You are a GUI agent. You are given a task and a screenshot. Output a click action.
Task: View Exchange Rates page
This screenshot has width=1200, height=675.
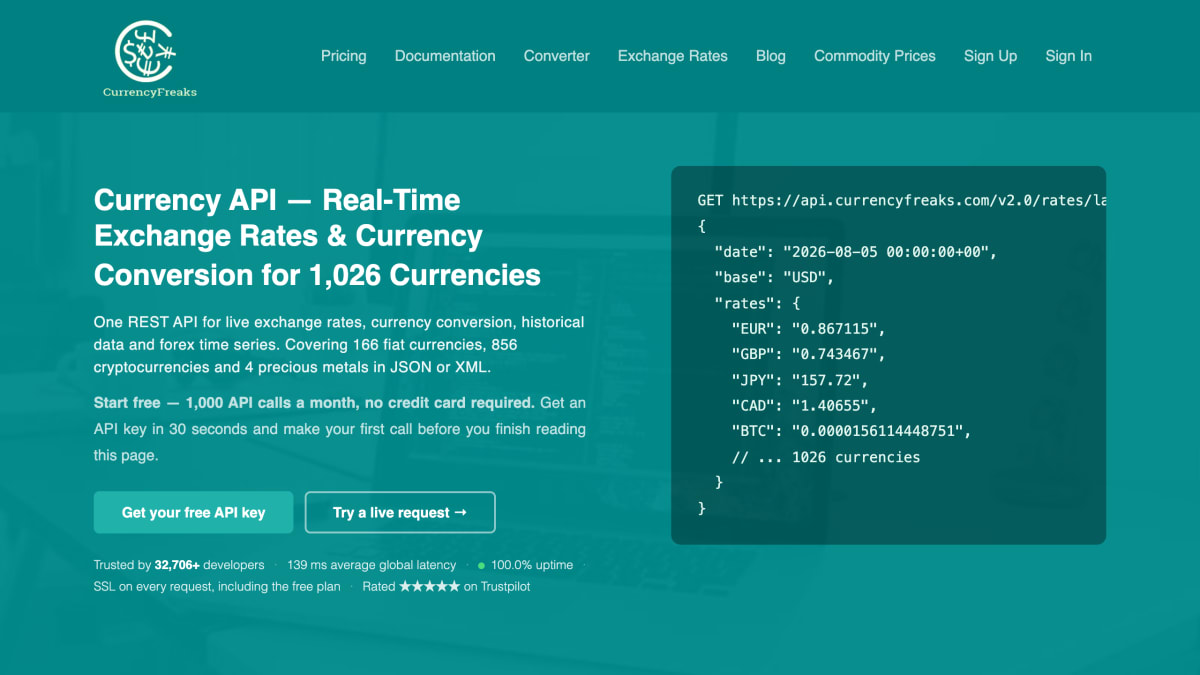pos(673,56)
